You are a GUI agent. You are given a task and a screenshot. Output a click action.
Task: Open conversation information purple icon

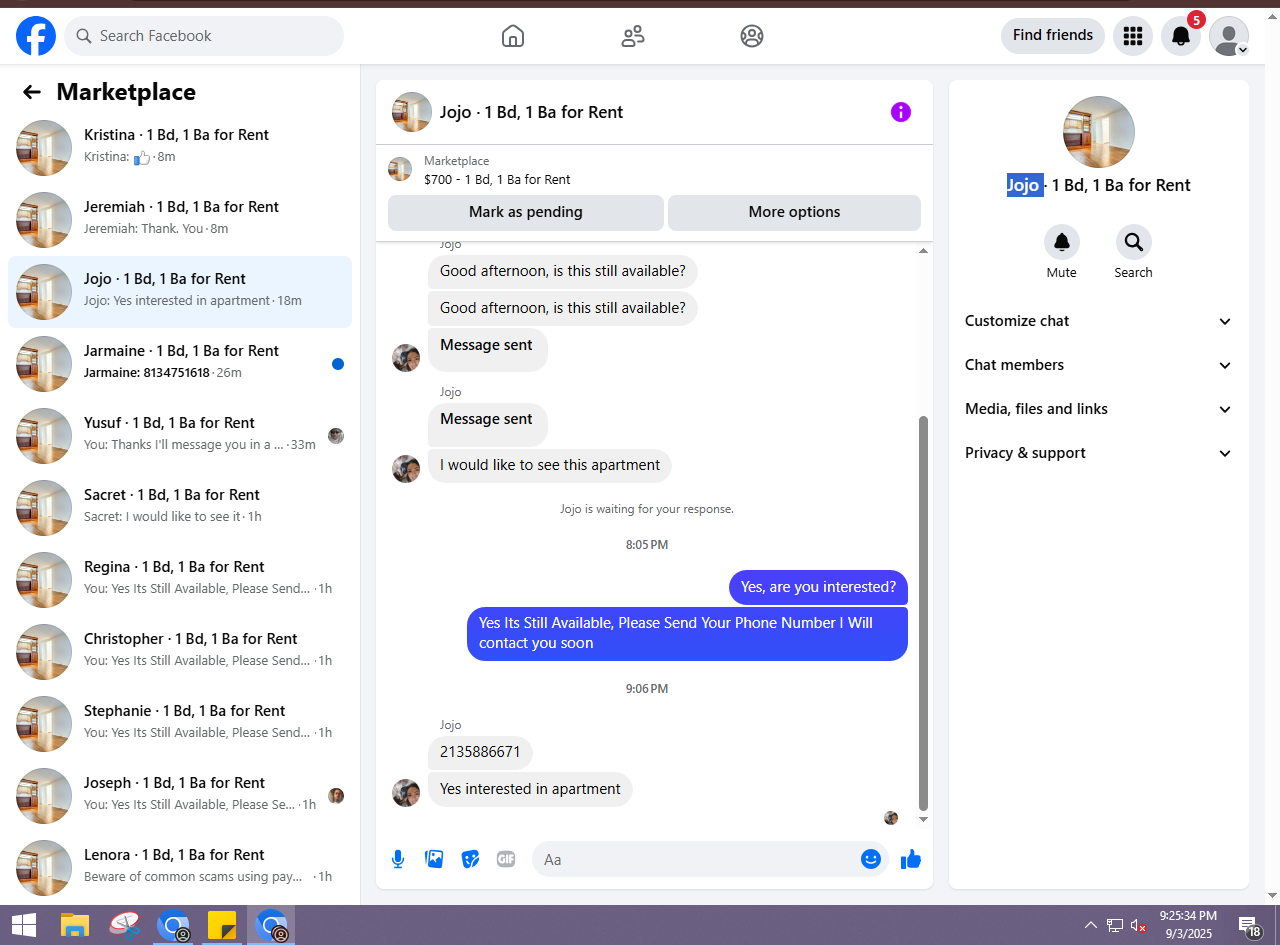(x=901, y=112)
